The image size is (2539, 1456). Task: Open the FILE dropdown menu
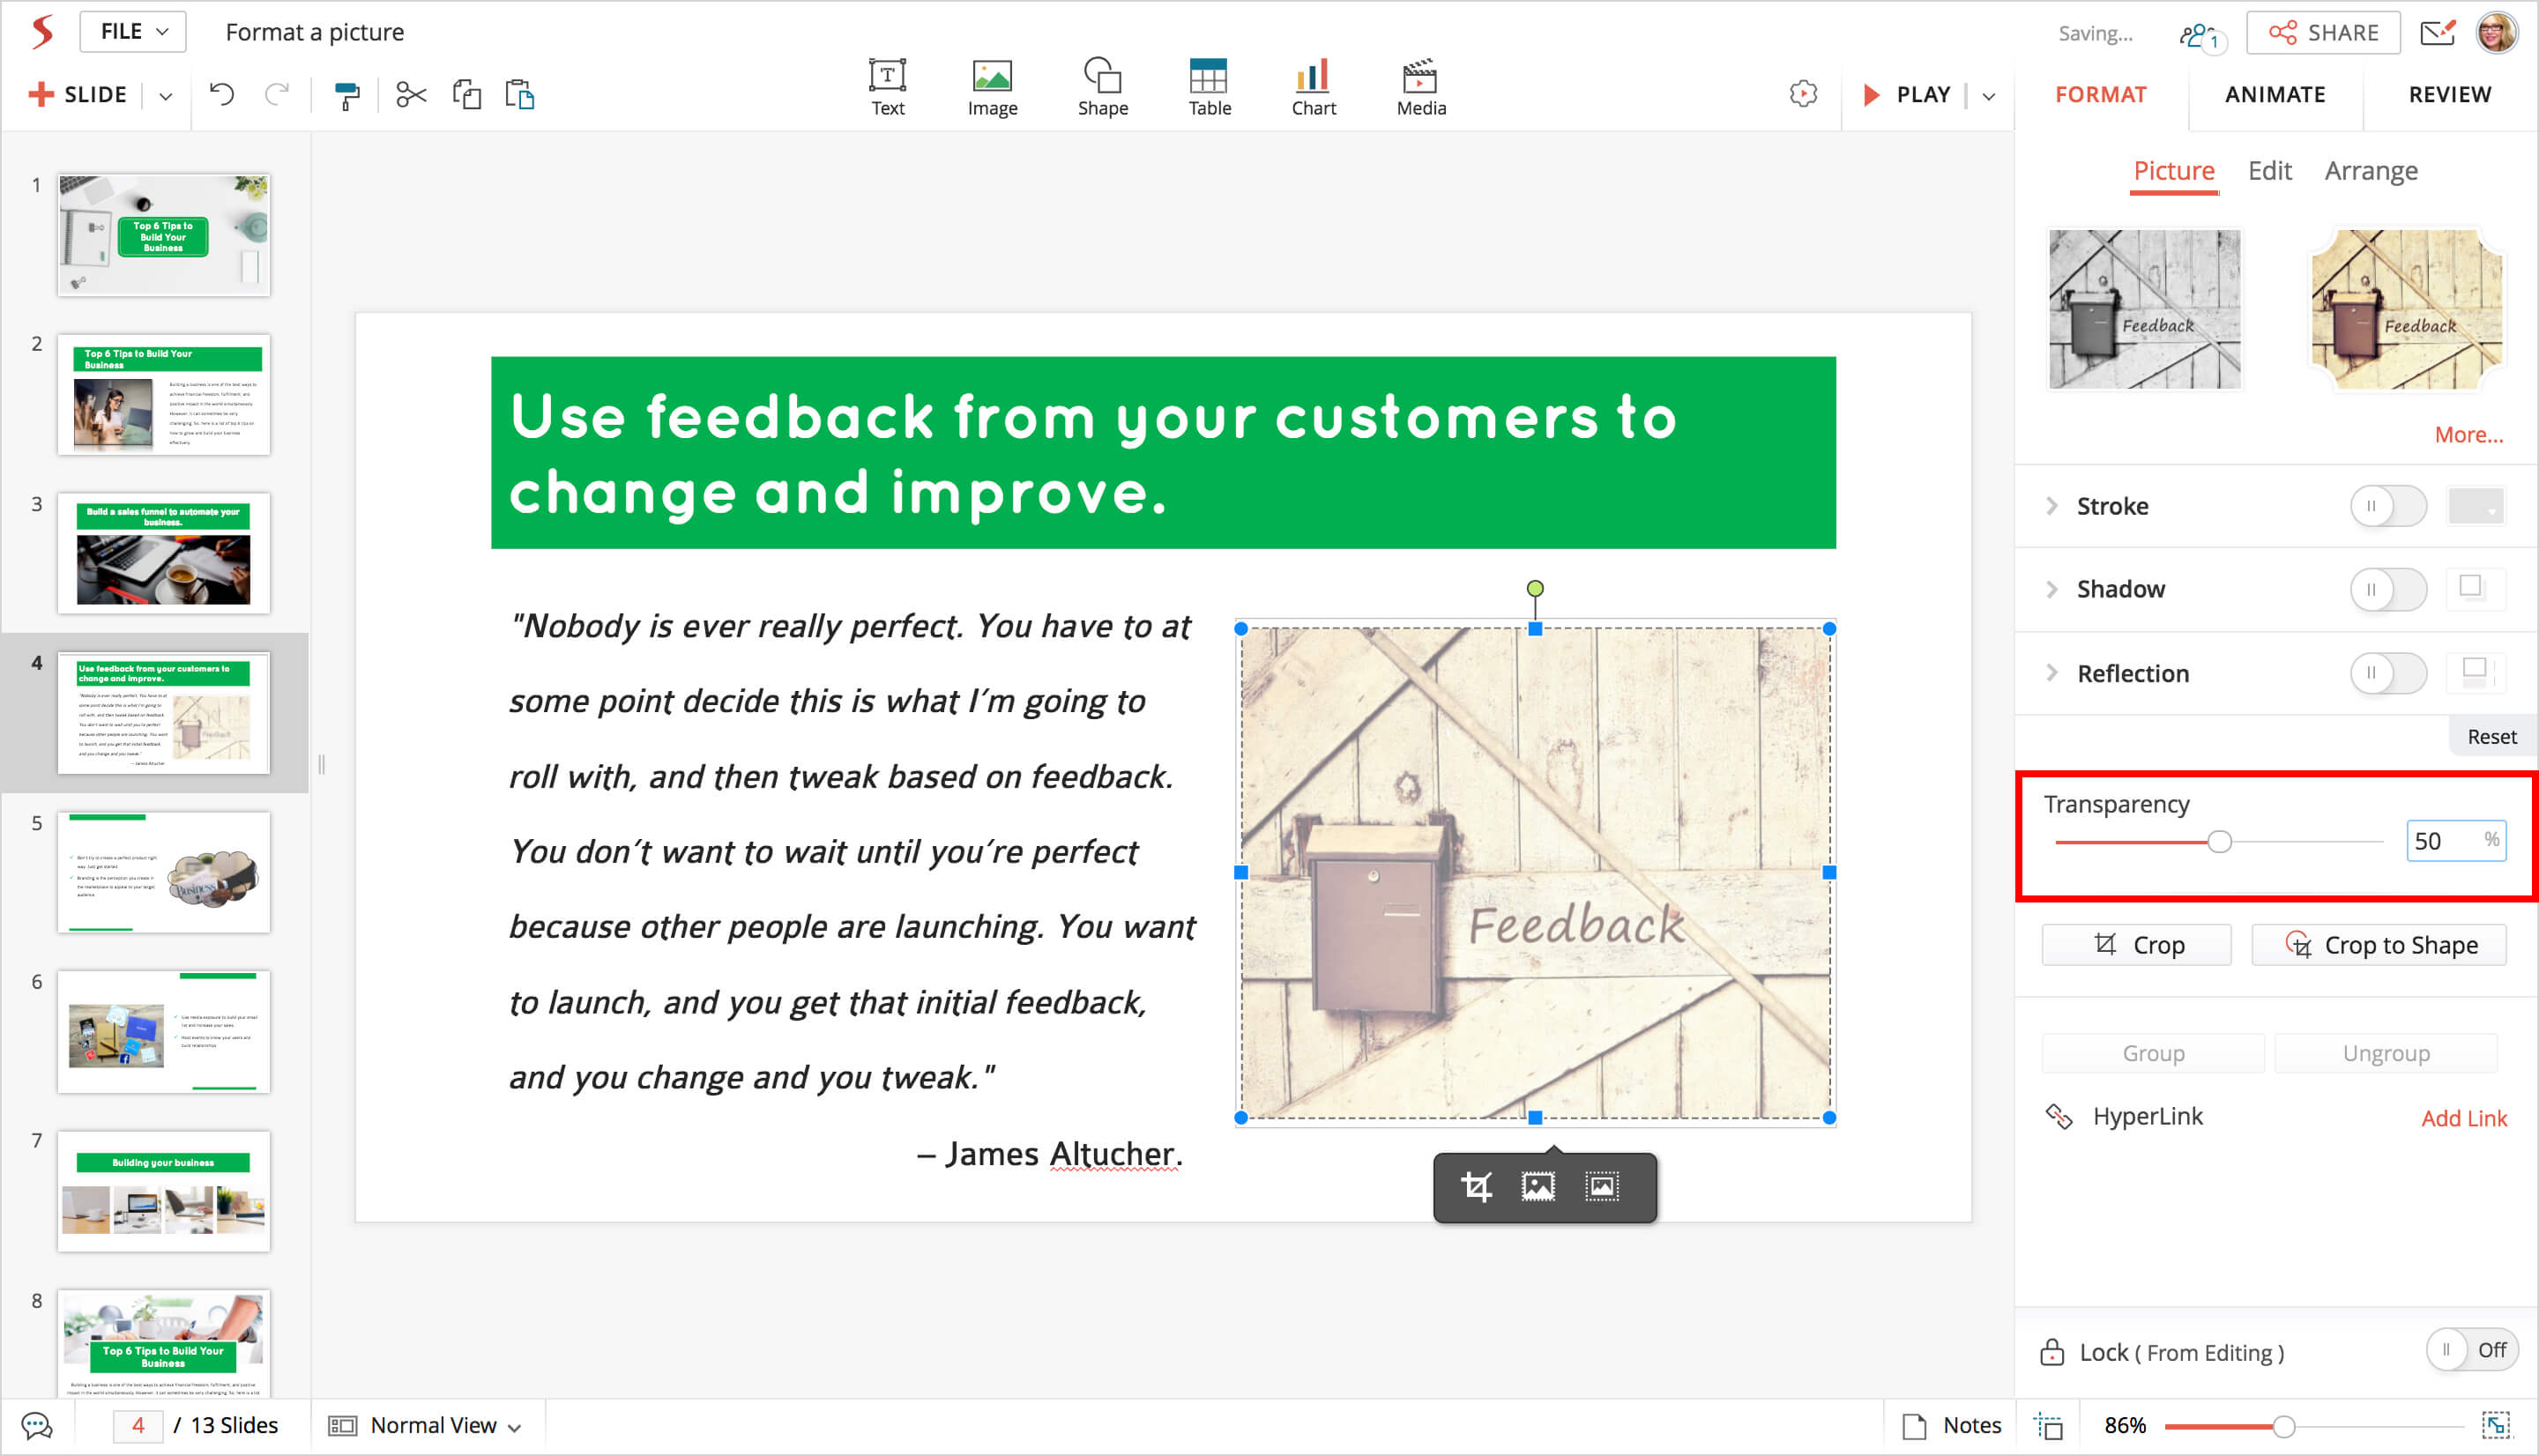click(x=133, y=32)
